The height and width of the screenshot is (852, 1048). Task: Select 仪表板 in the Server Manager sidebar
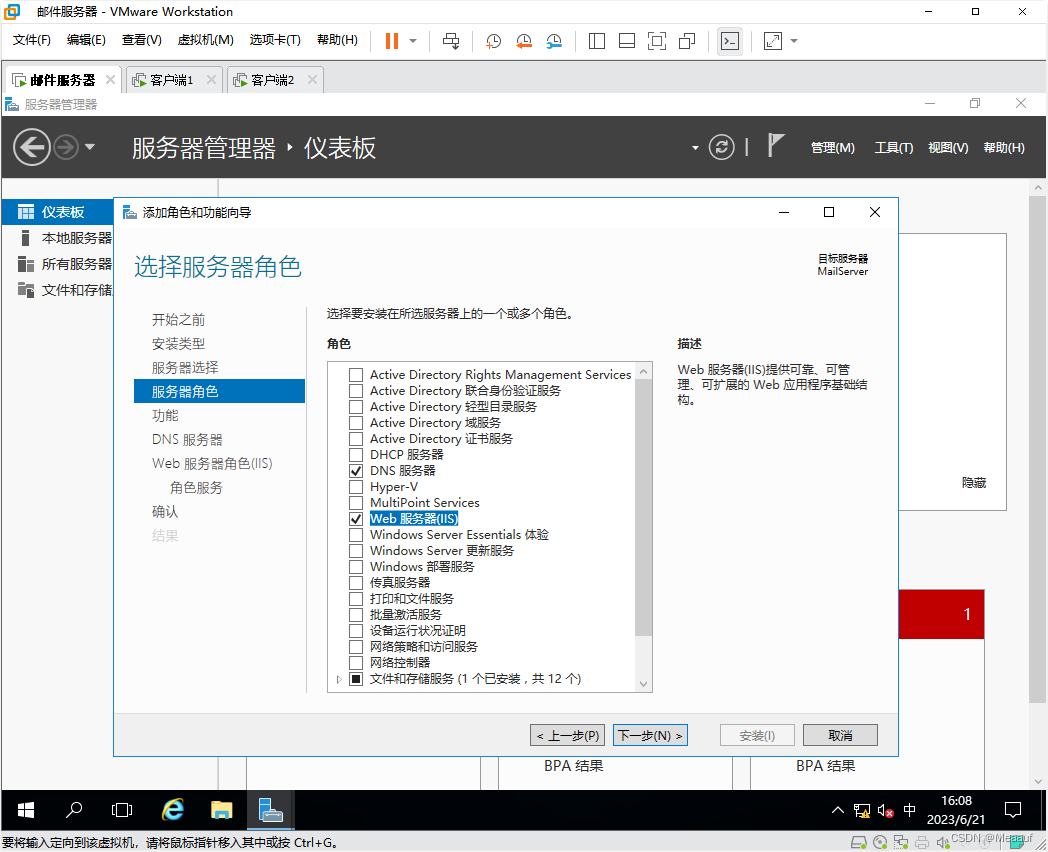[x=57, y=212]
